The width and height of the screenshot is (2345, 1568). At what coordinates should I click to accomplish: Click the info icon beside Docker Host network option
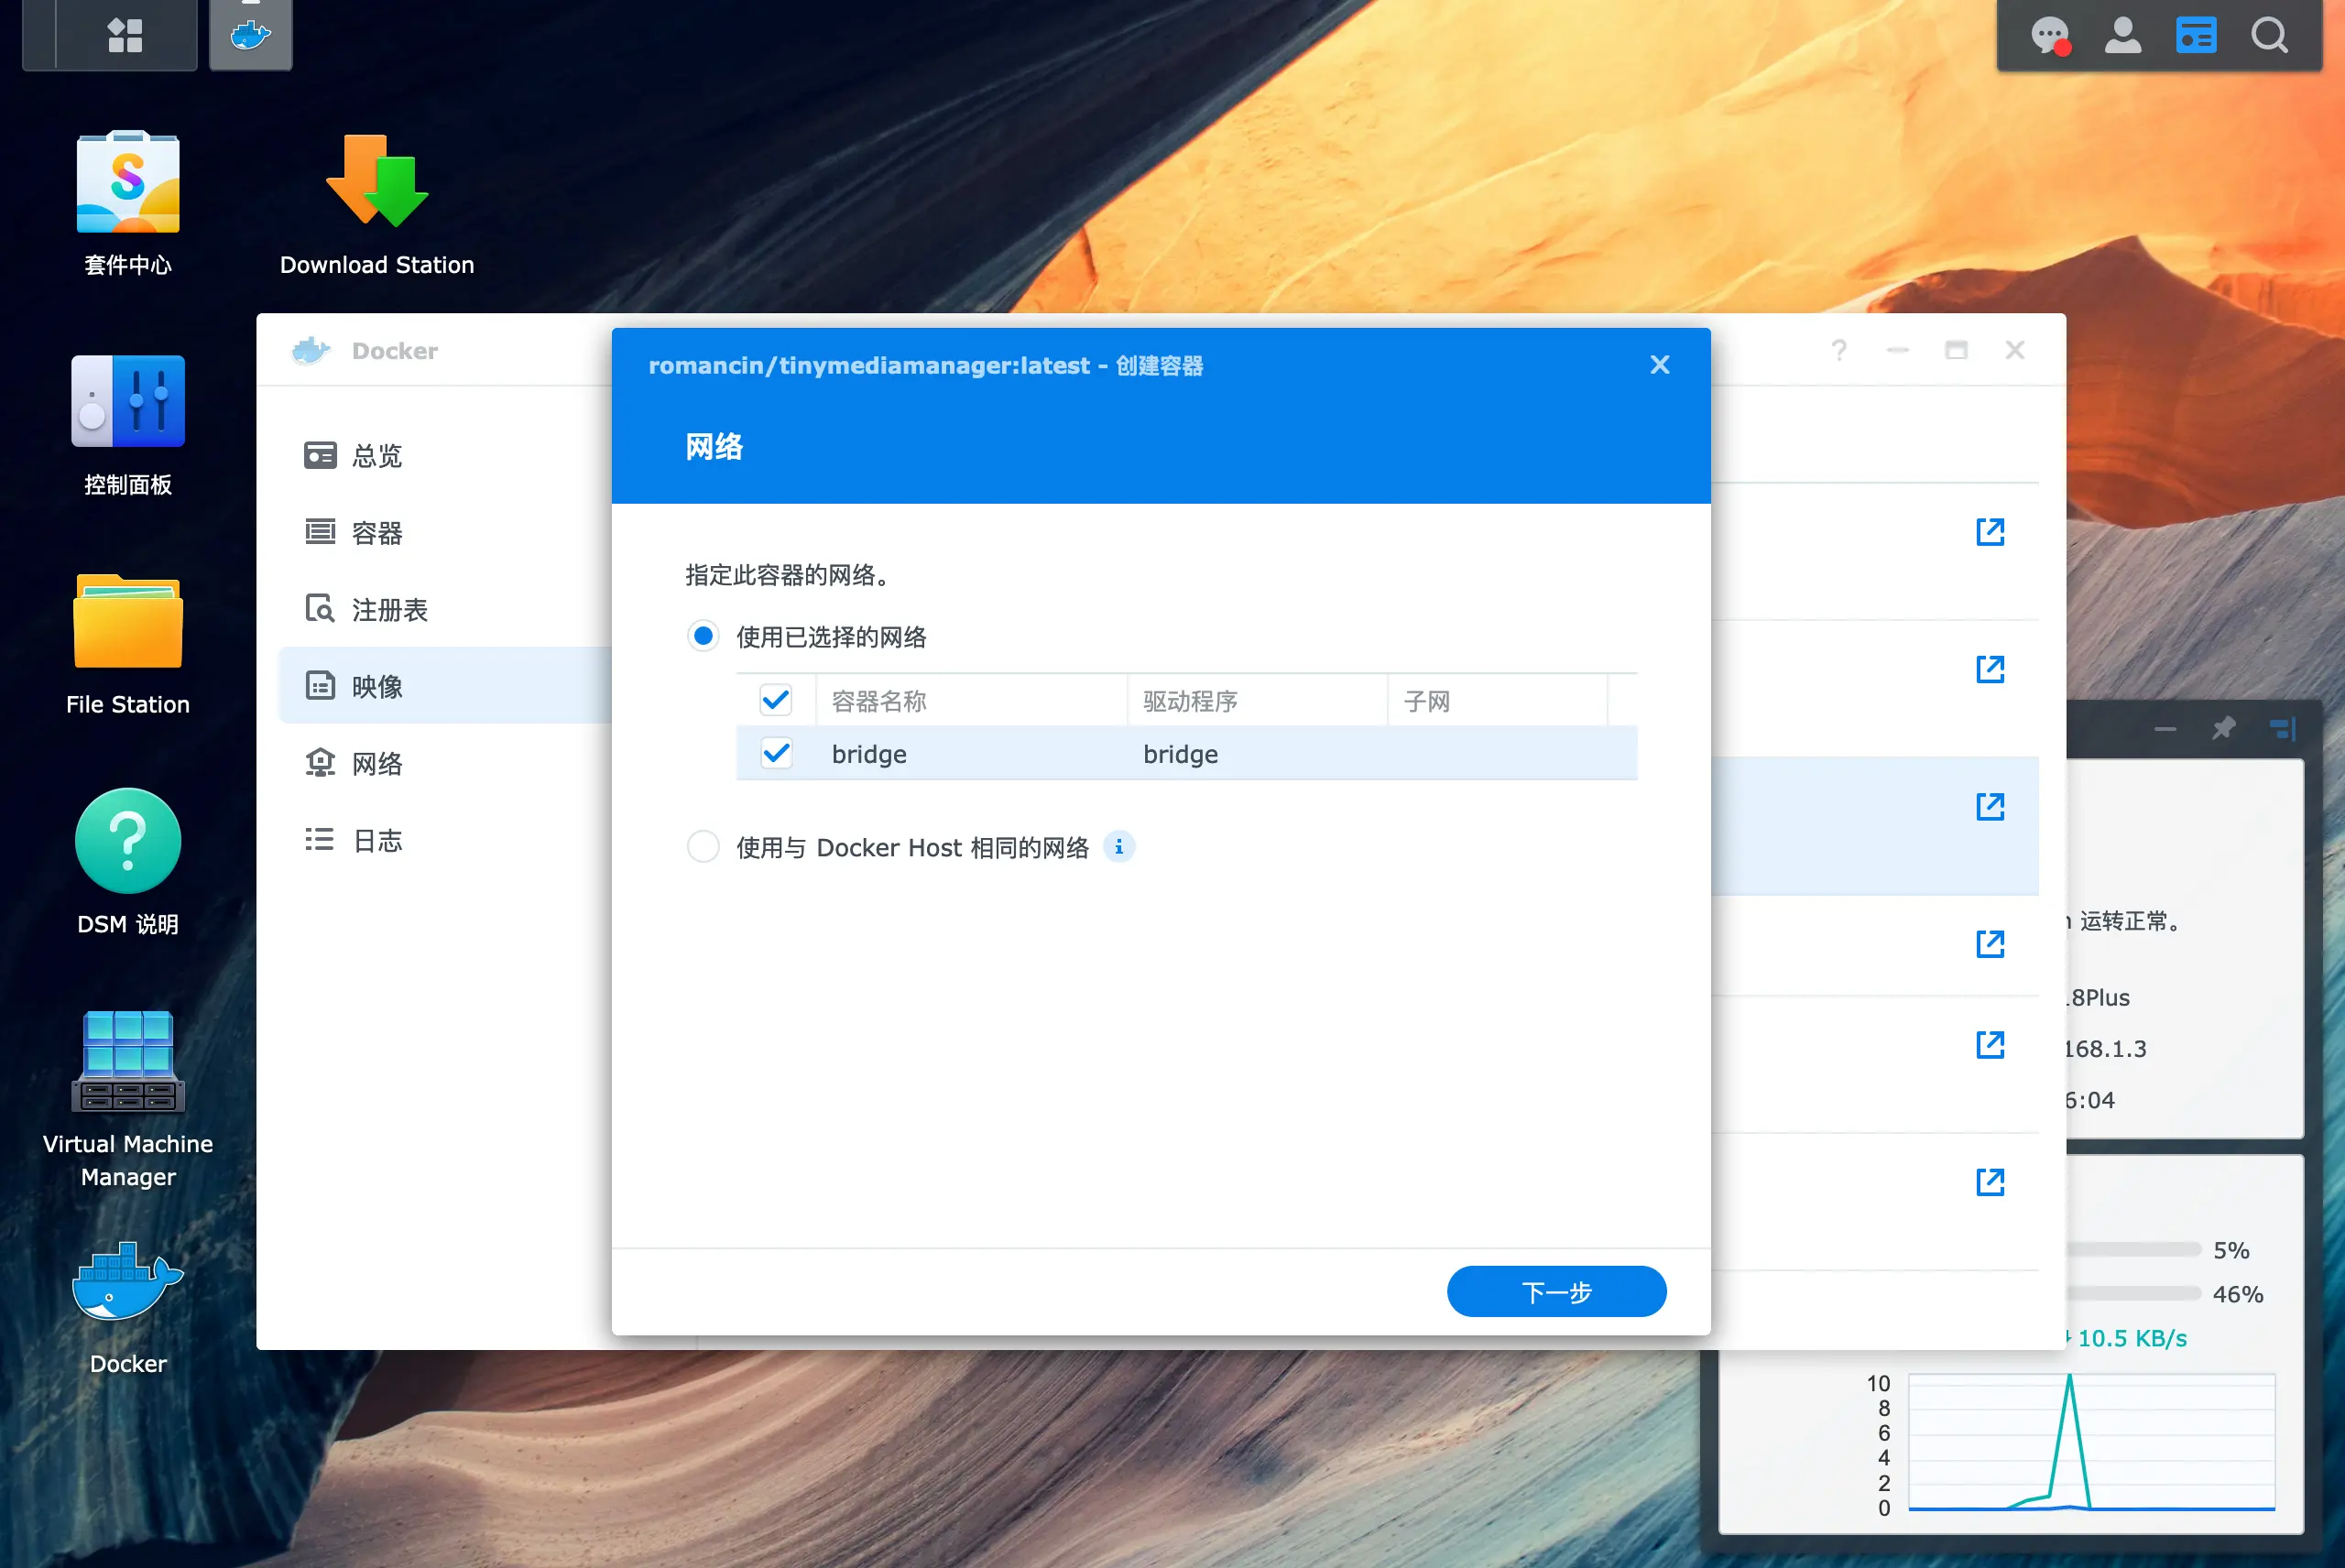[1119, 847]
